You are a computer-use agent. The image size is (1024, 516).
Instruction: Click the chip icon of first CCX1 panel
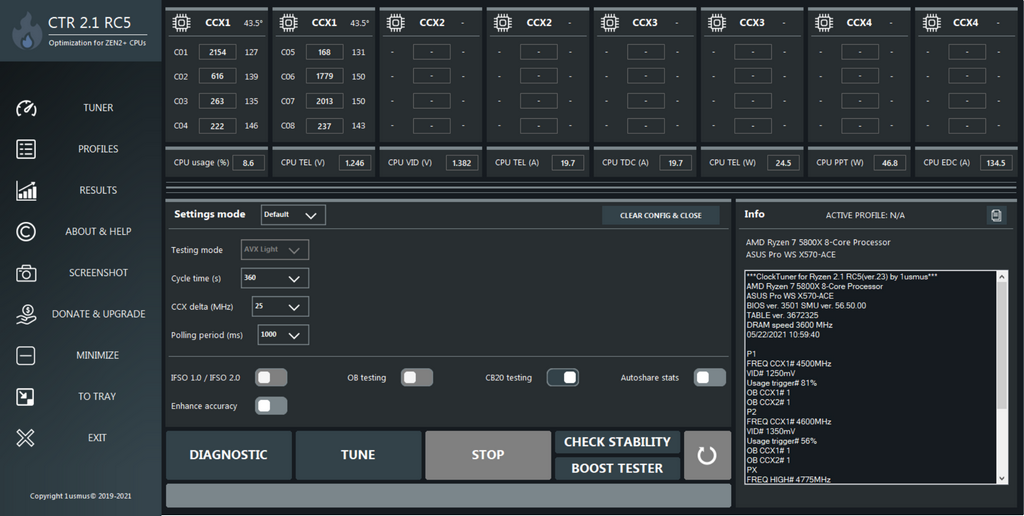(x=181, y=23)
